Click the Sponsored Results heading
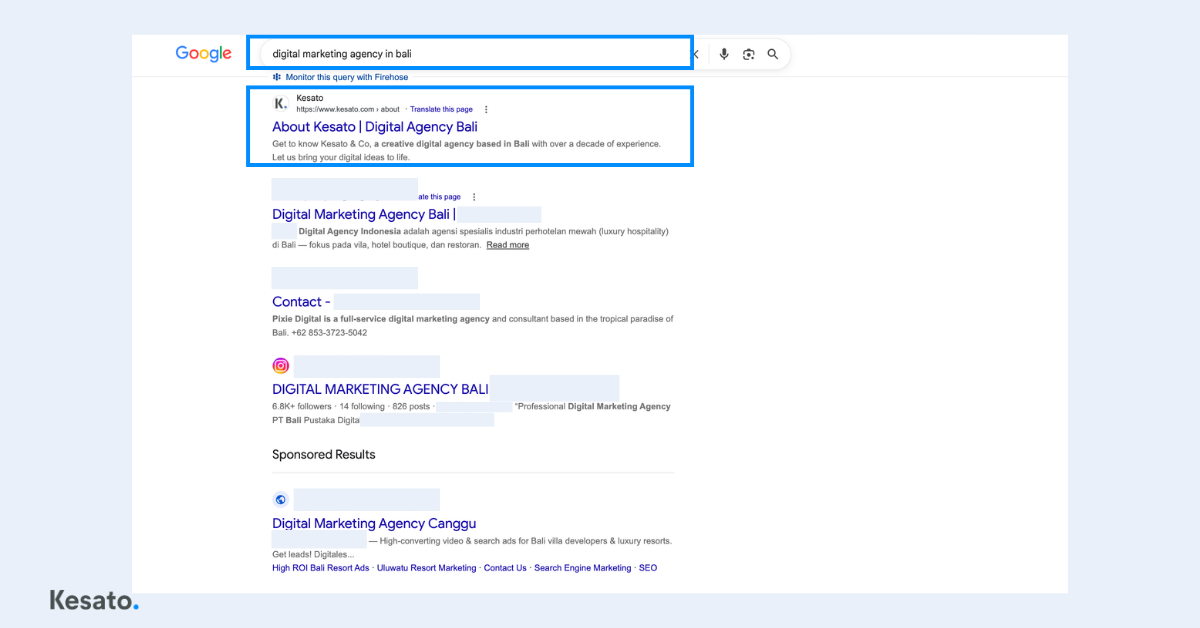 coord(324,454)
